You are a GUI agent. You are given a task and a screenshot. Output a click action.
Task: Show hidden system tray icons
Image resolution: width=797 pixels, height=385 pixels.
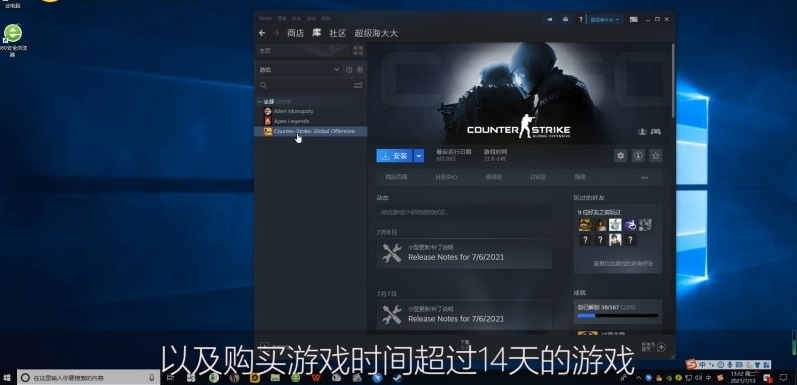tap(638, 378)
